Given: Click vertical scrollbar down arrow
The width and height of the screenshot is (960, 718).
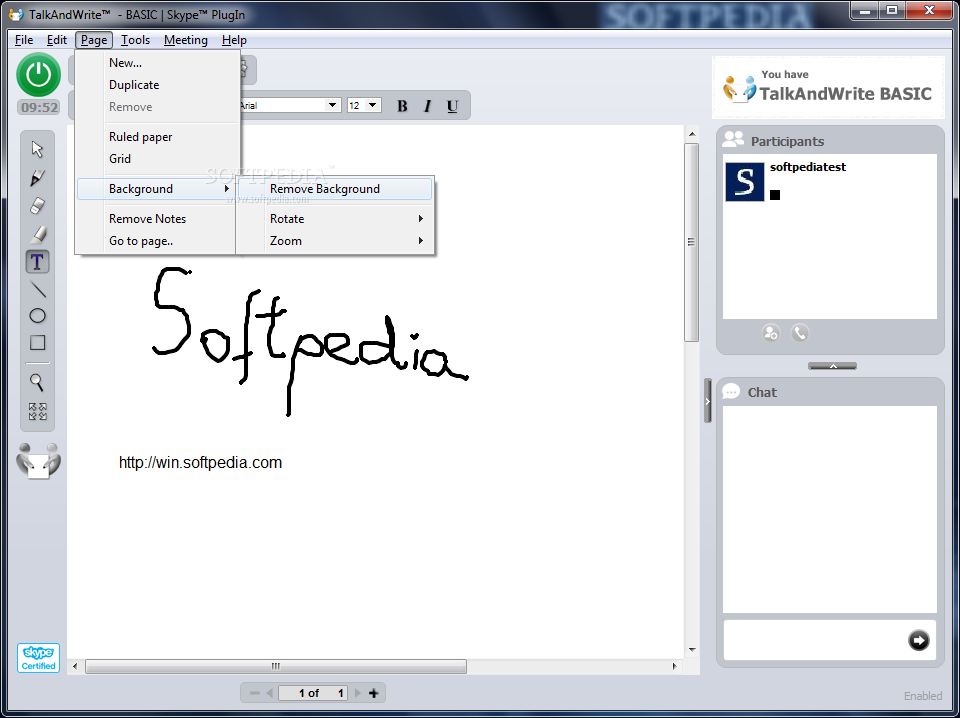Looking at the screenshot, I should click(x=692, y=649).
